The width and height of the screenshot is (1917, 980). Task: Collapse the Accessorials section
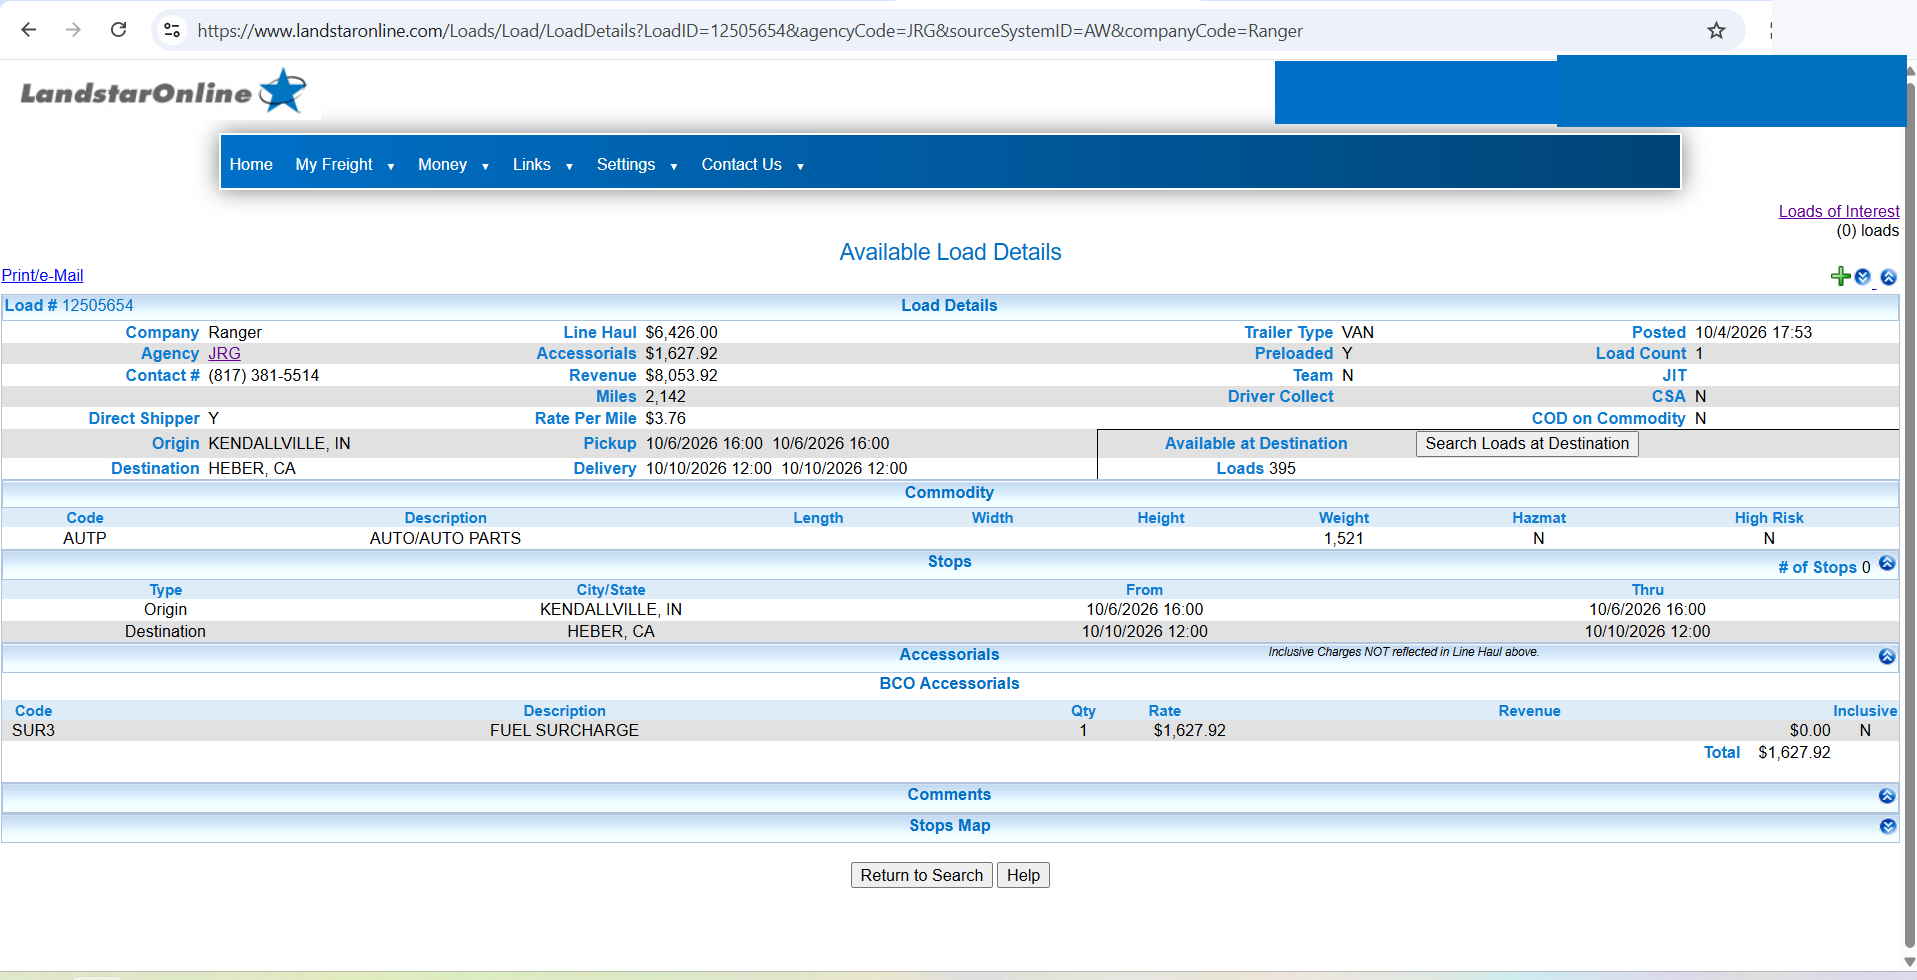[x=1887, y=657]
